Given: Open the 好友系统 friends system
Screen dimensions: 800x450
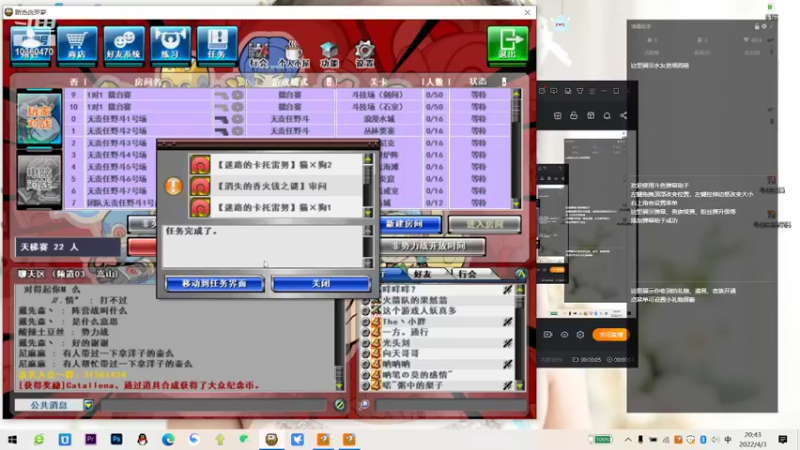Looking at the screenshot, I should (123, 44).
